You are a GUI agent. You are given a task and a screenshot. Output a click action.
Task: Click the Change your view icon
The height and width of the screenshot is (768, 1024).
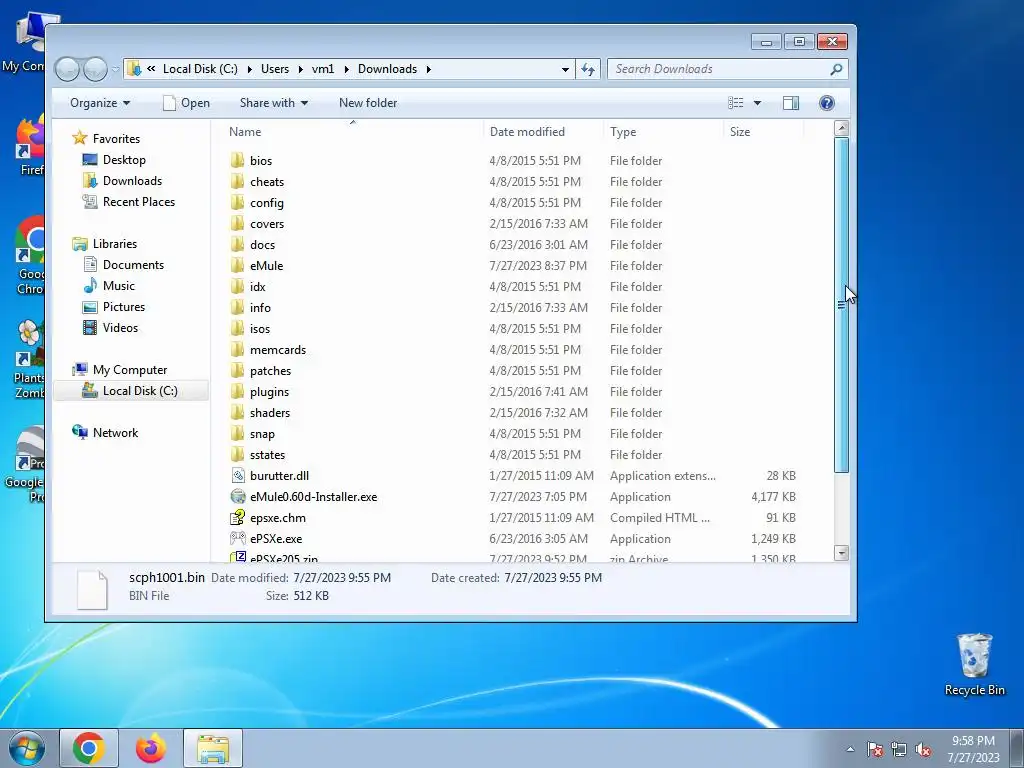tap(736, 103)
